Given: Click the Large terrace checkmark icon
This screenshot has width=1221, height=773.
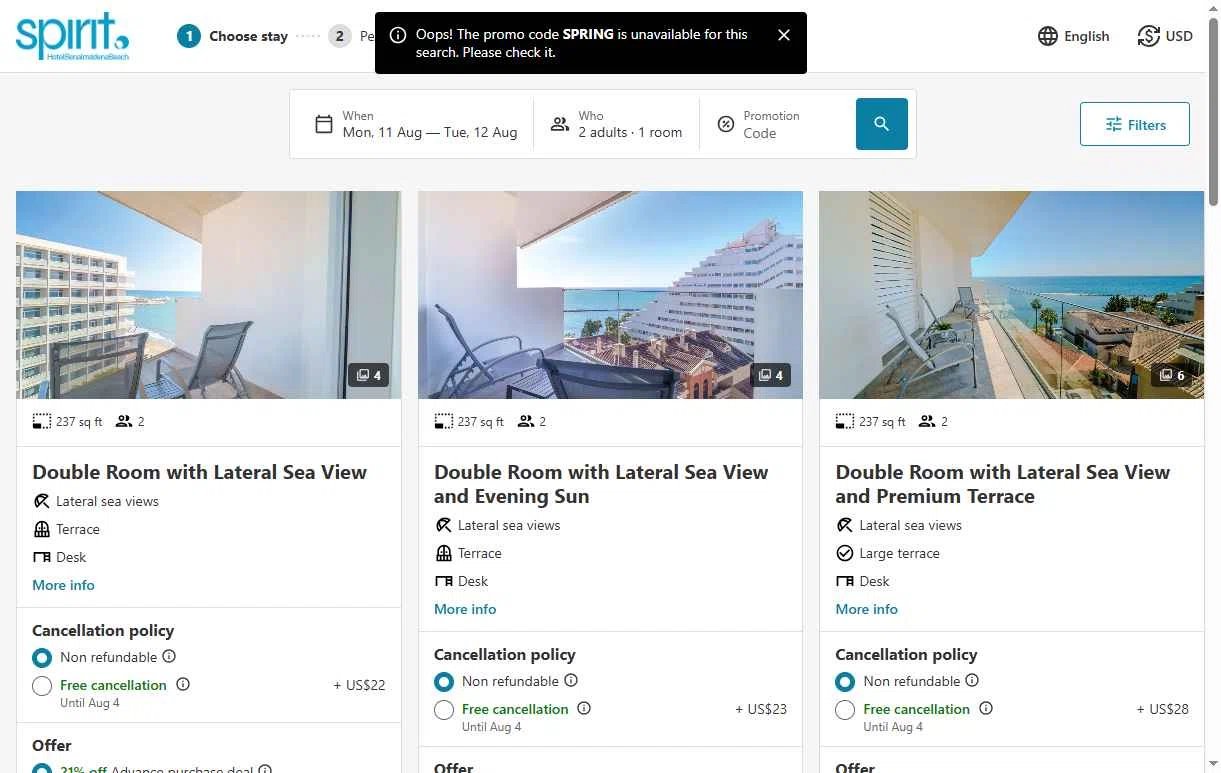Looking at the screenshot, I should [844, 553].
